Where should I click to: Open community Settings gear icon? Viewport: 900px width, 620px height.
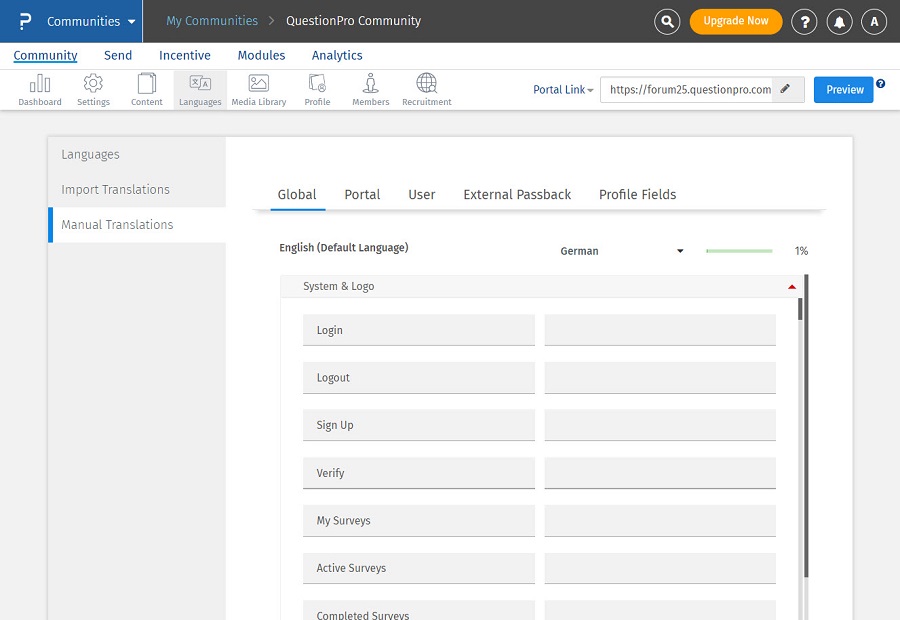coord(93,89)
